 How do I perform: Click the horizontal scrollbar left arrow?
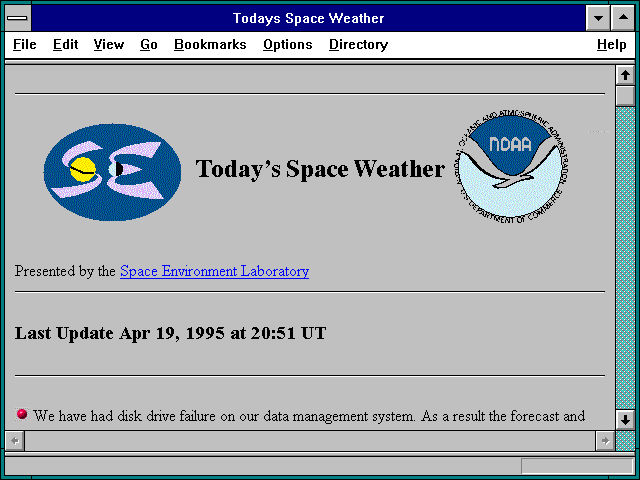click(15, 441)
